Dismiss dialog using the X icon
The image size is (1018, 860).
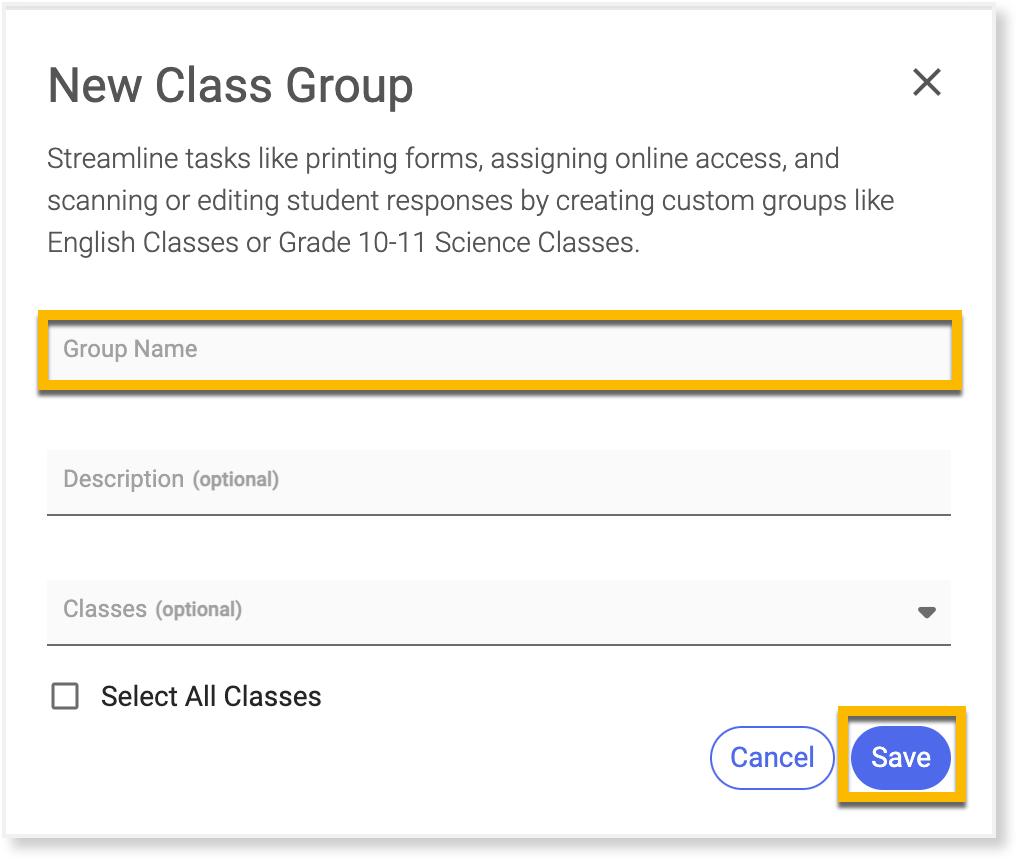(927, 83)
